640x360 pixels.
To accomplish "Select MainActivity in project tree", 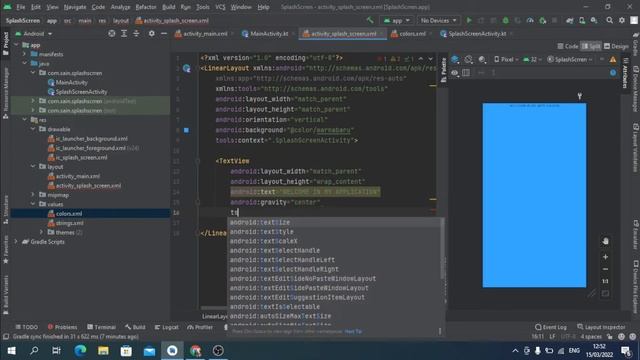I will click(x=71, y=82).
